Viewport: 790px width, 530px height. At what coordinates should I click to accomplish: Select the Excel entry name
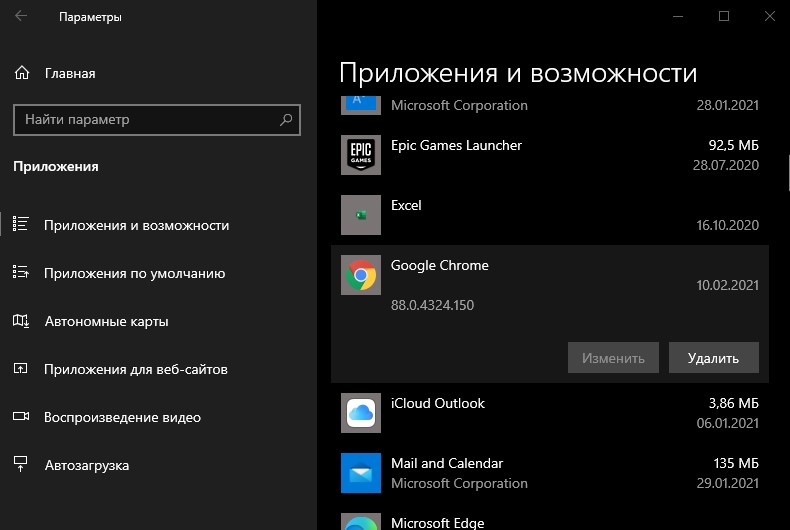pyautogui.click(x=406, y=205)
